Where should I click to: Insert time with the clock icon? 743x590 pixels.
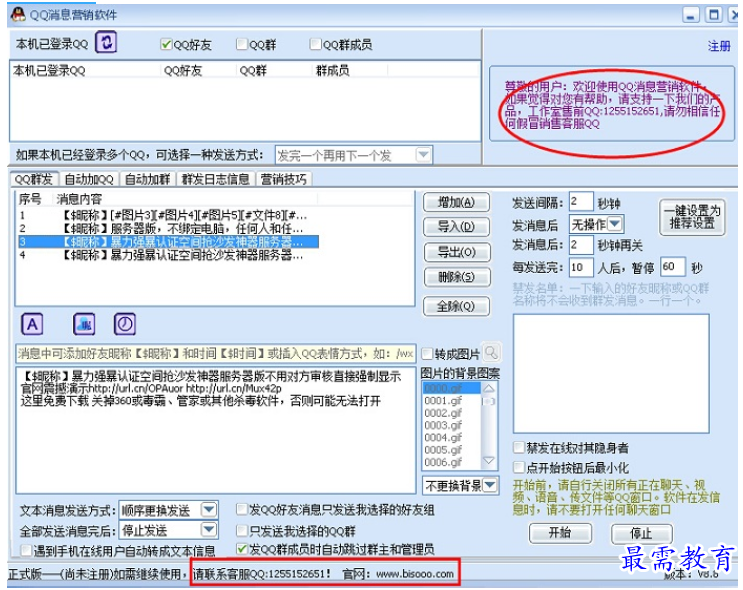tap(125, 325)
